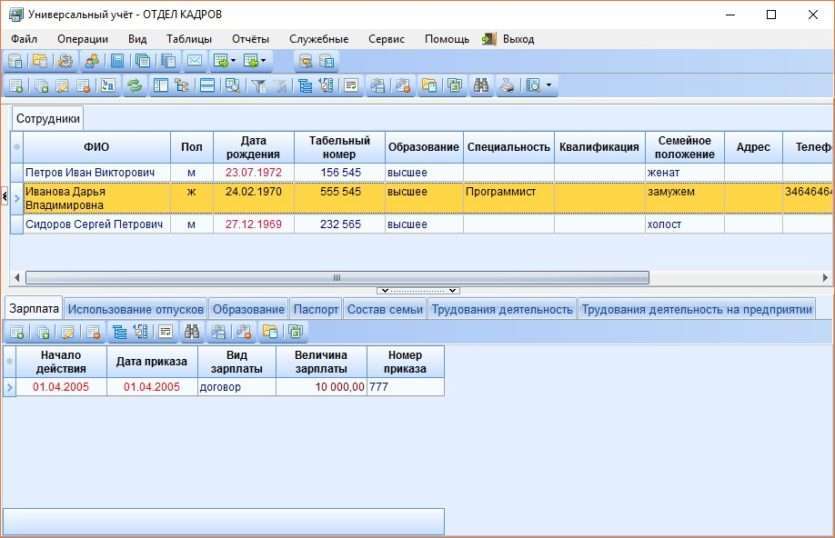Click the binoculars search icon in lower toolbar
The image size is (835, 538).
[192, 332]
